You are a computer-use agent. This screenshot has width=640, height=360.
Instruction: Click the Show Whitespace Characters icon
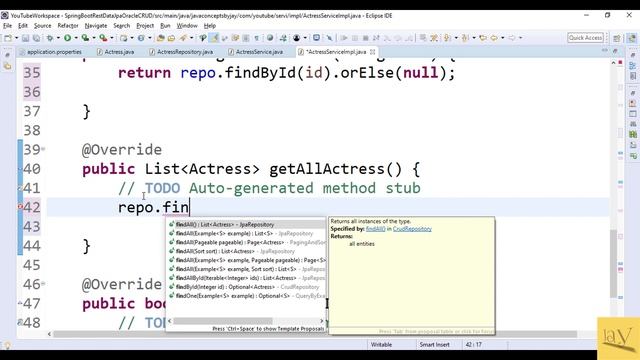(257, 38)
